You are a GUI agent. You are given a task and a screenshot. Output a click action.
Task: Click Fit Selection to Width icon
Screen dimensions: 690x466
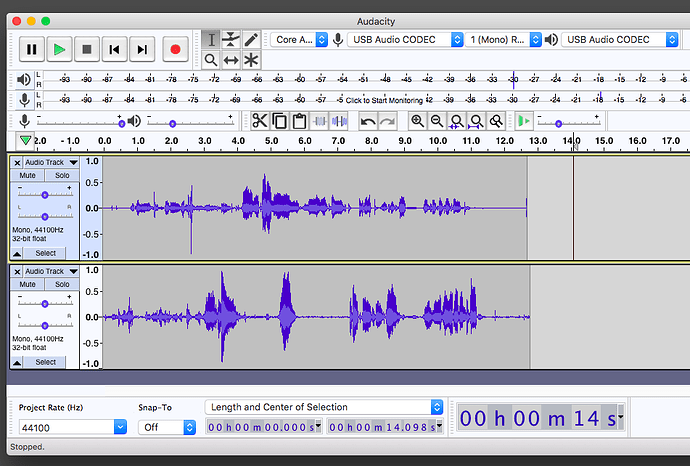[x=457, y=121]
